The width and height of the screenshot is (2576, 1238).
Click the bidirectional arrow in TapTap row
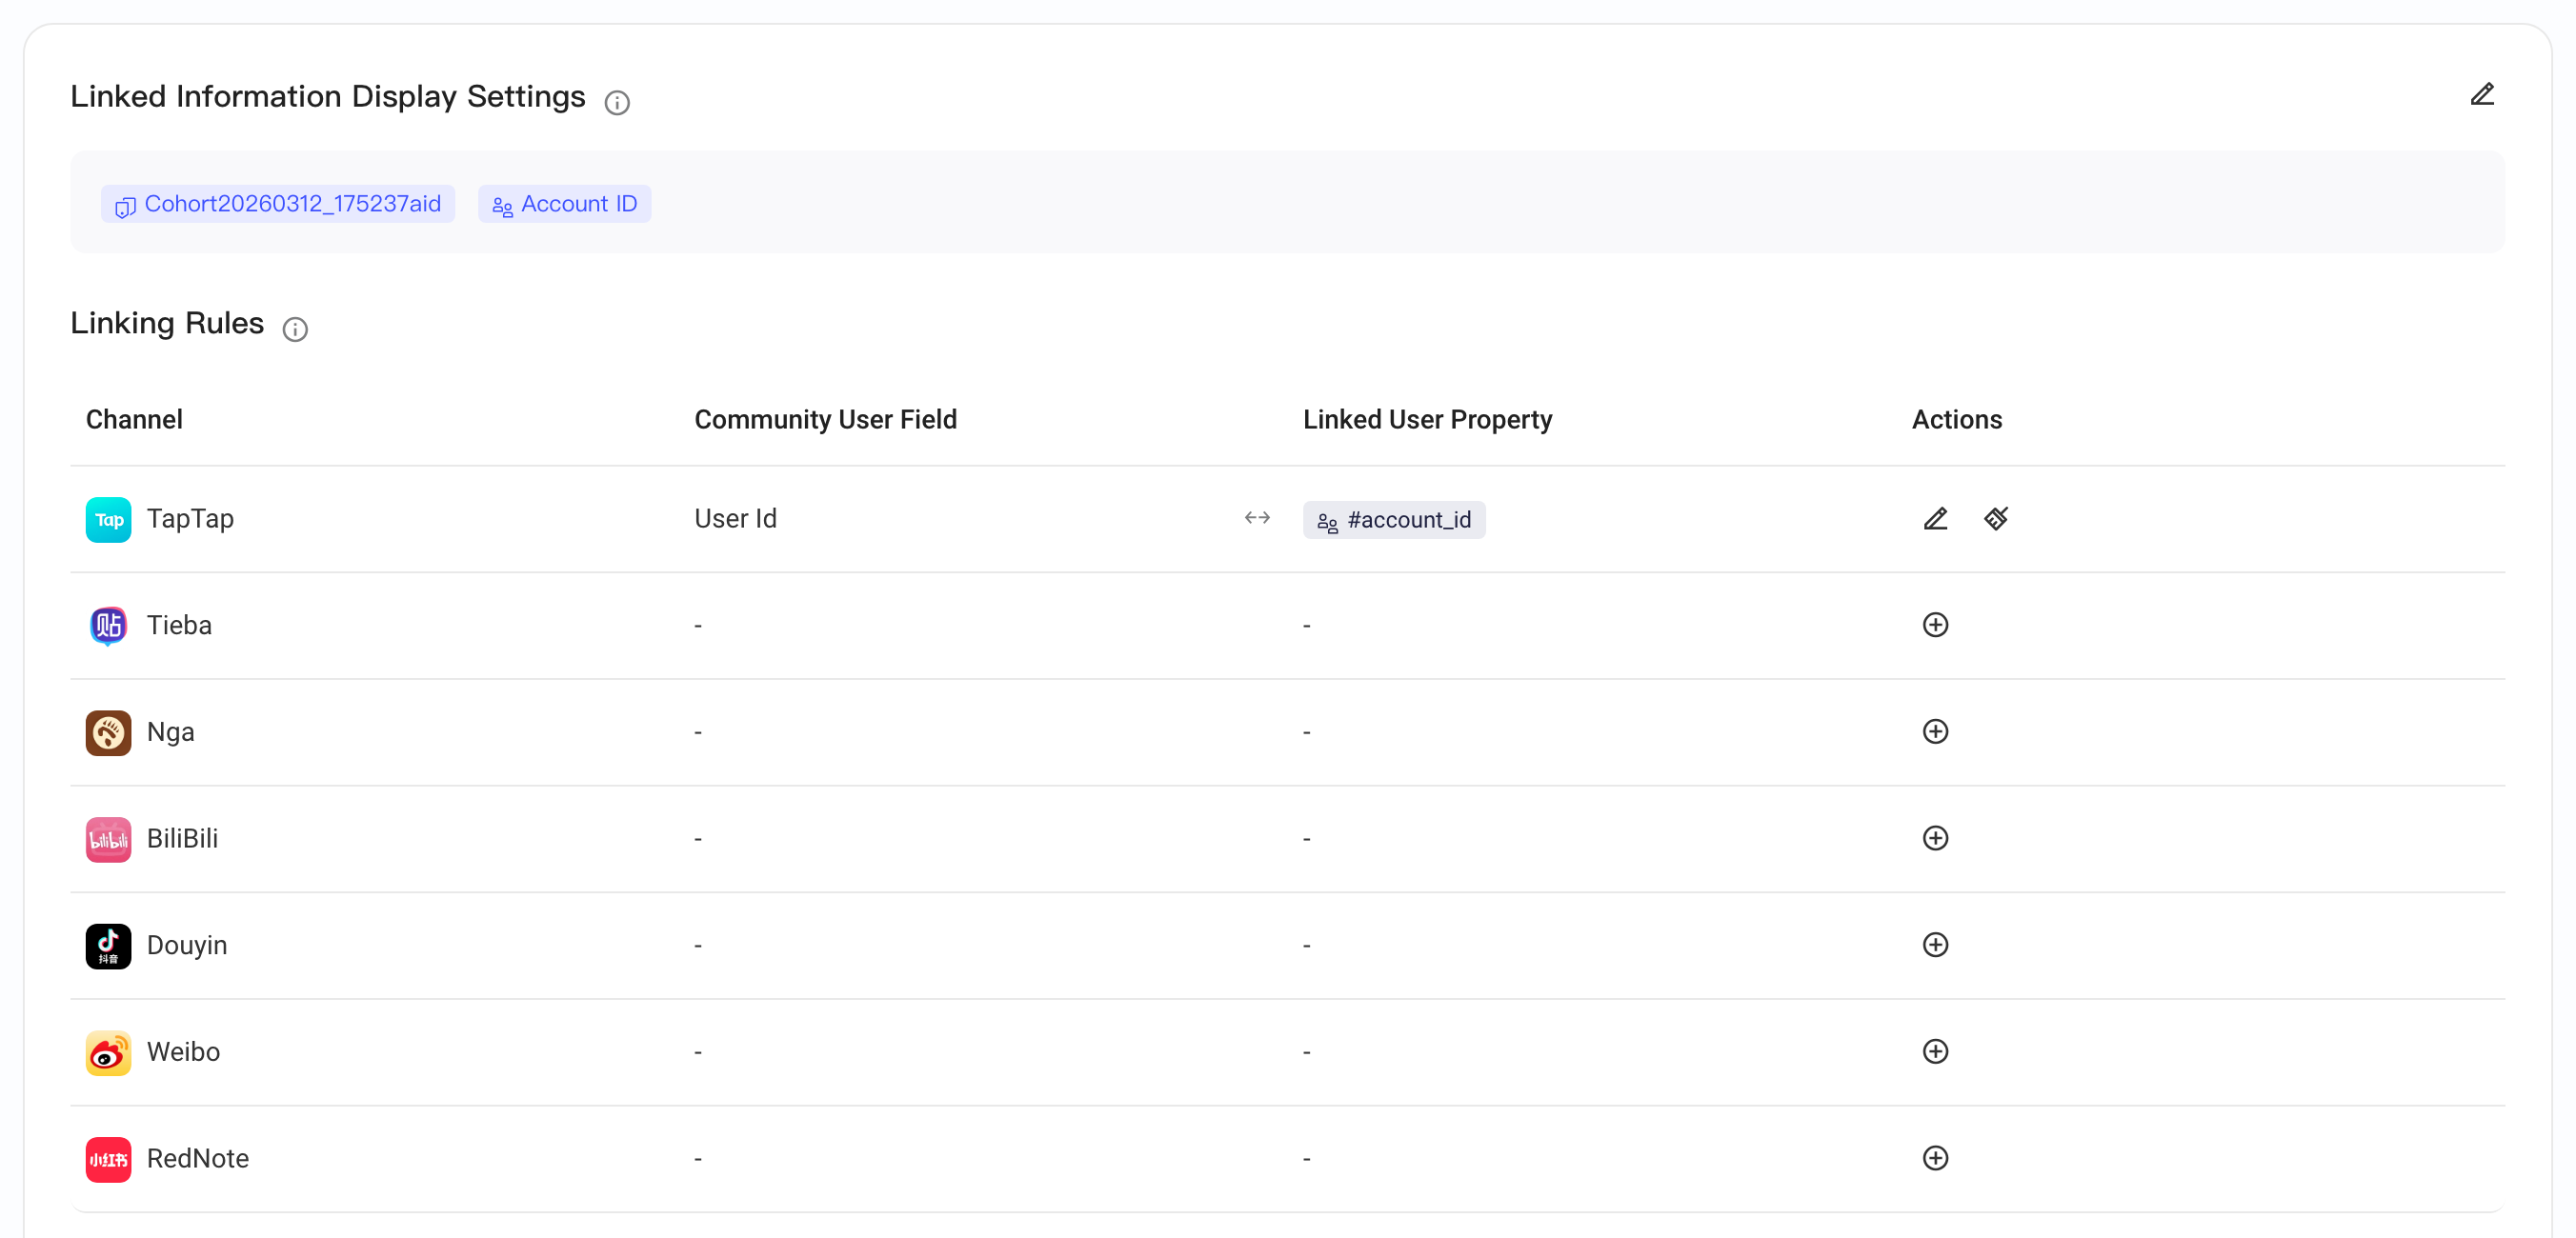coord(1257,518)
